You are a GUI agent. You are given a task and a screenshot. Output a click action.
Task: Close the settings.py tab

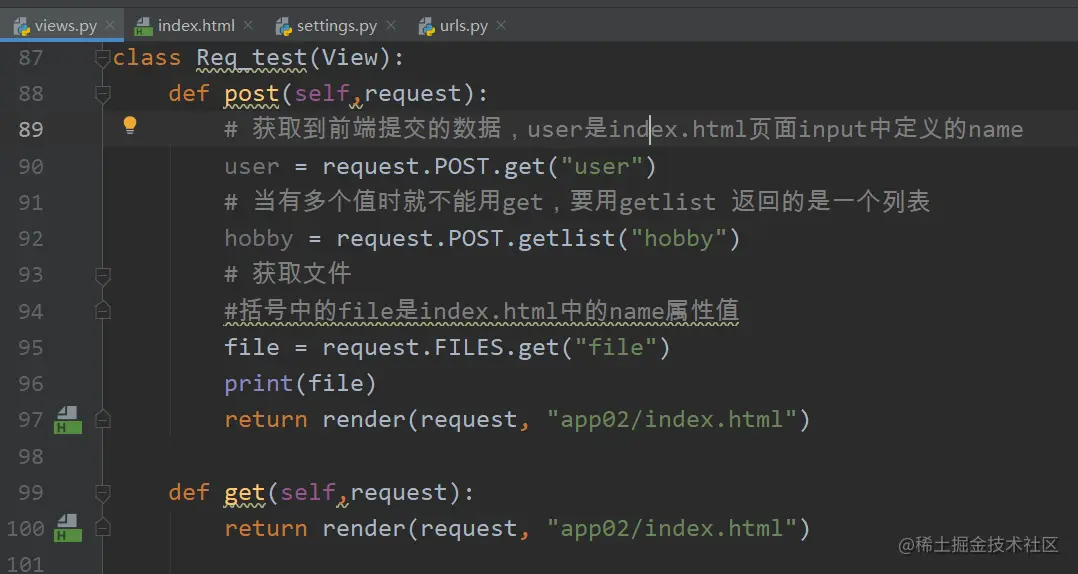click(x=390, y=25)
